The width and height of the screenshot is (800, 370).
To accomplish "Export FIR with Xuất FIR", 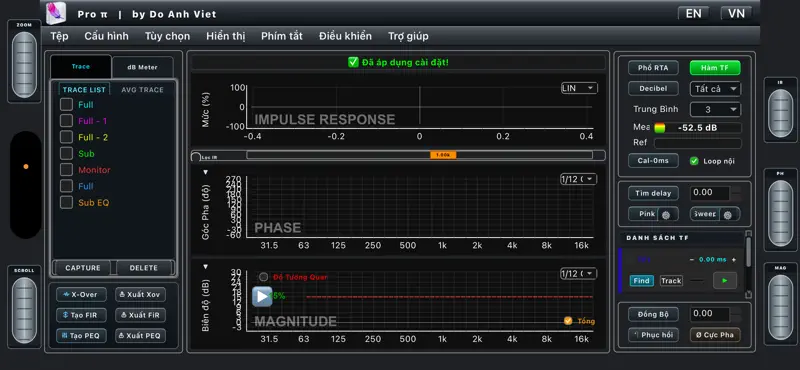I will (140, 315).
